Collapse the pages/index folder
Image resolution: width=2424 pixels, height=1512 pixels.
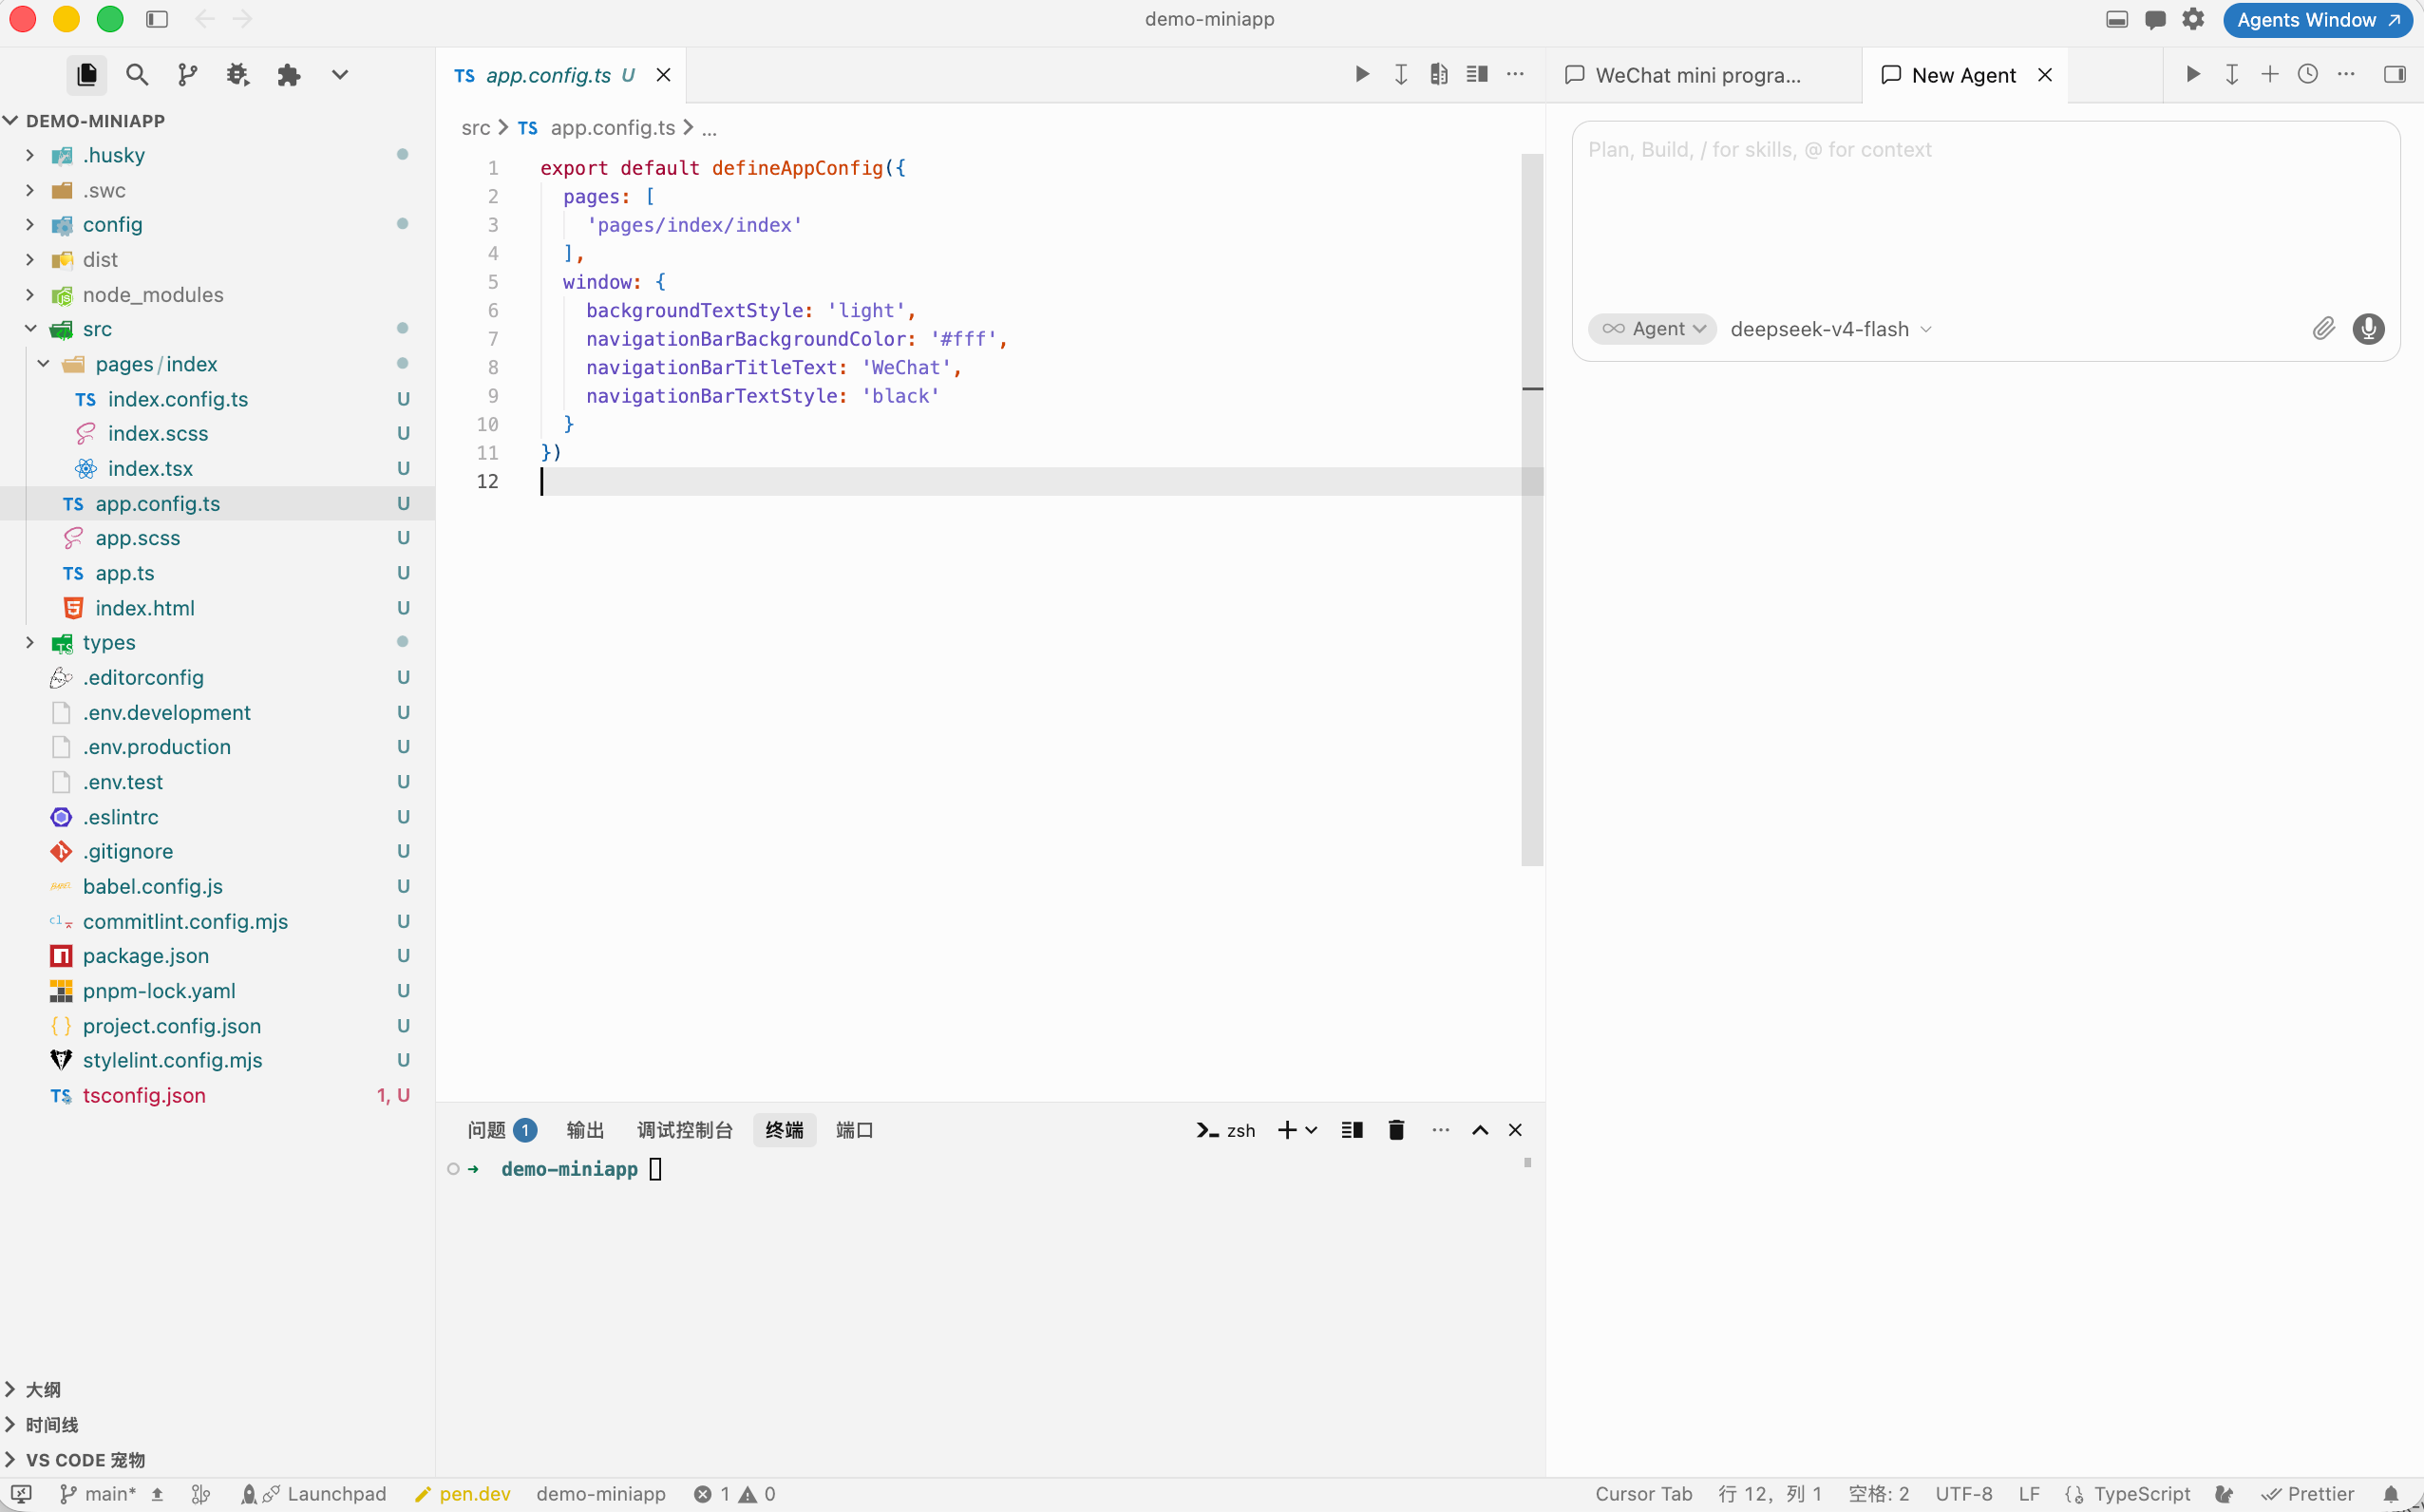pos(217,364)
